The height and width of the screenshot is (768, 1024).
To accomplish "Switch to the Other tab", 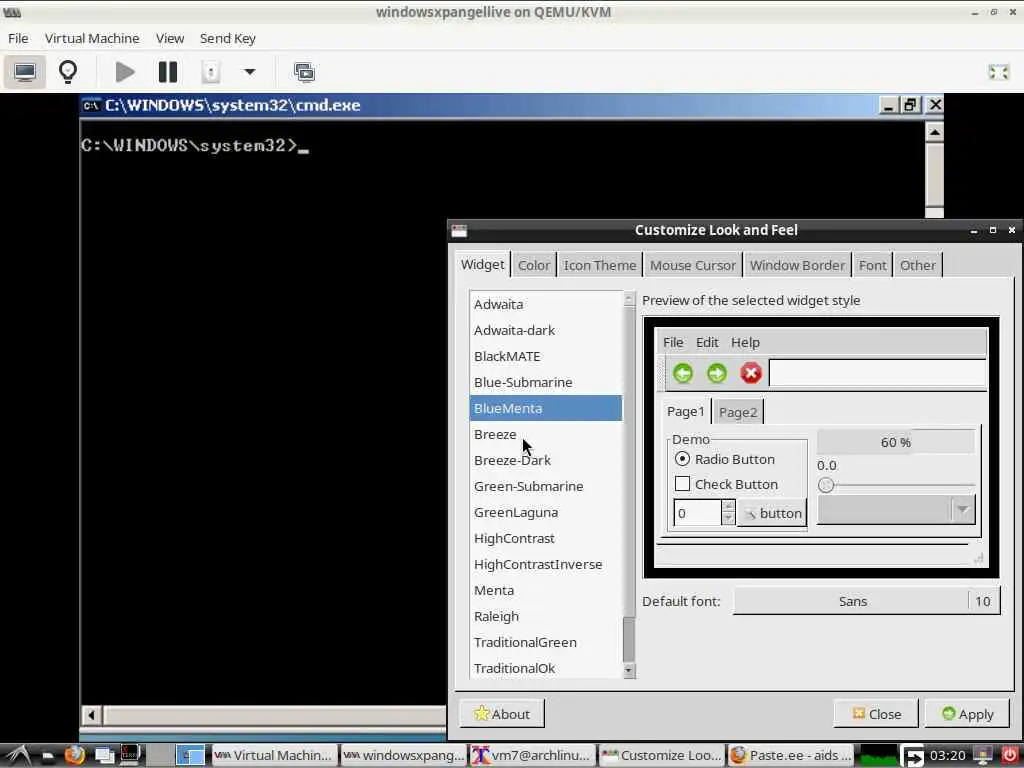I will click(x=918, y=265).
